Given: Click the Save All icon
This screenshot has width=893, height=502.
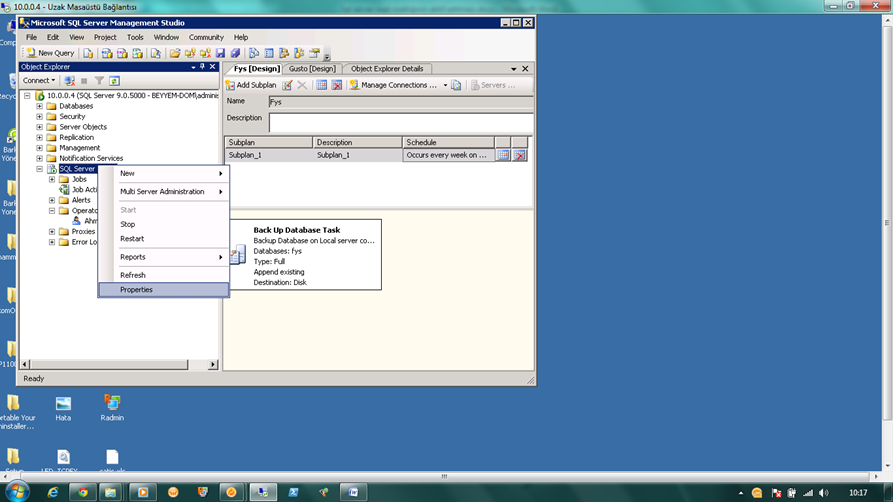Looking at the screenshot, I should [235, 53].
